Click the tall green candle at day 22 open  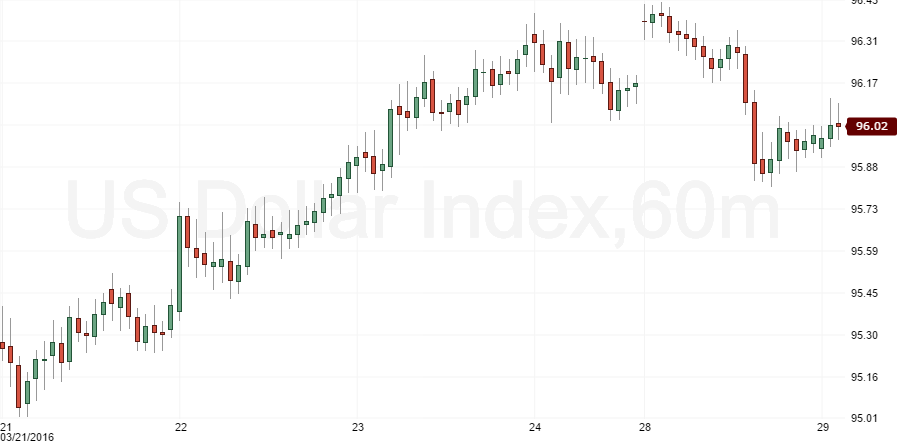point(179,263)
